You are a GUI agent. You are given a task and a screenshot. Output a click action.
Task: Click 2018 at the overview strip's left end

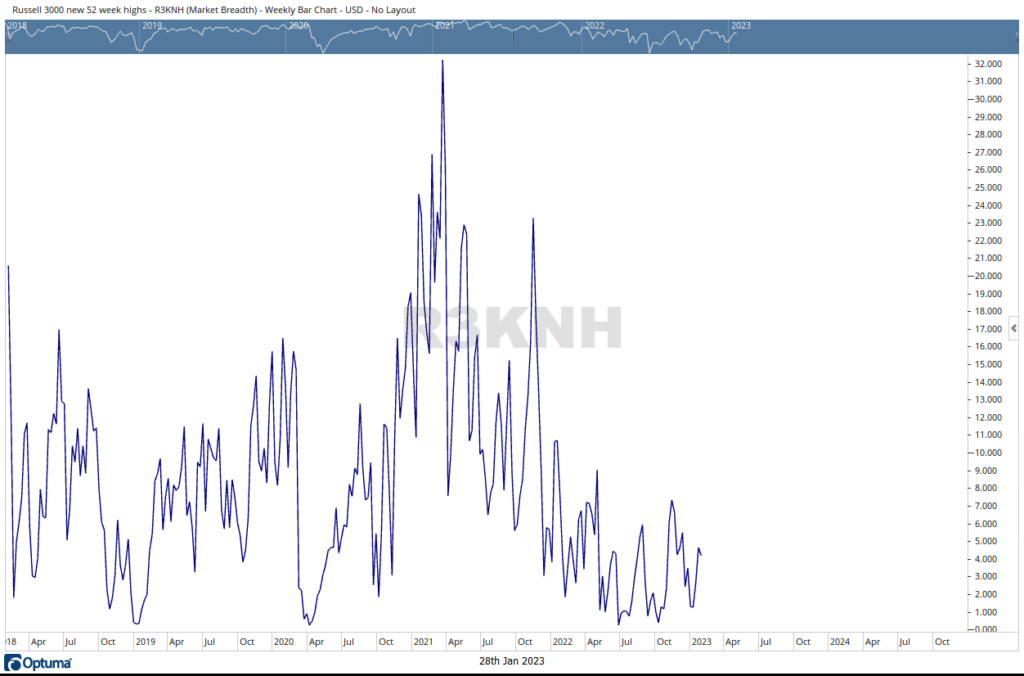click(17, 25)
